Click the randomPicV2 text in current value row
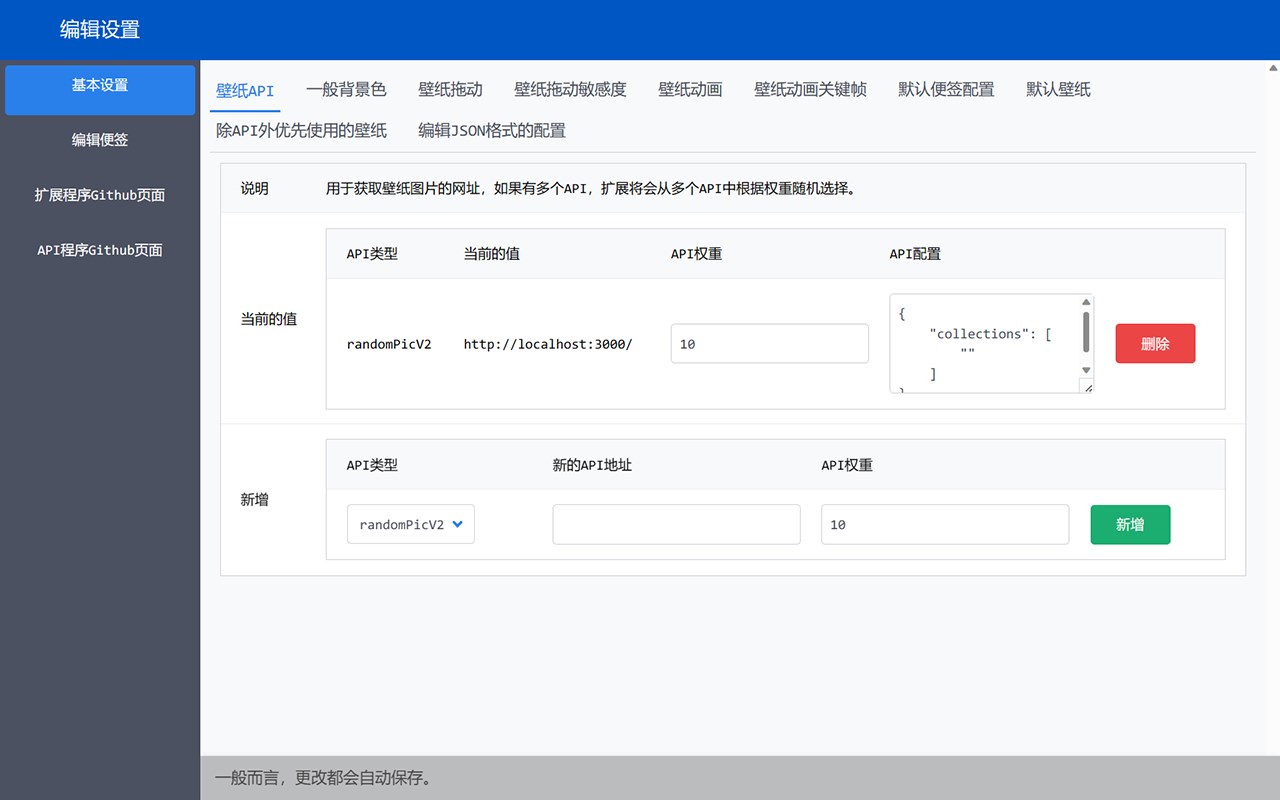Image resolution: width=1280 pixels, height=800 pixels. pos(389,344)
